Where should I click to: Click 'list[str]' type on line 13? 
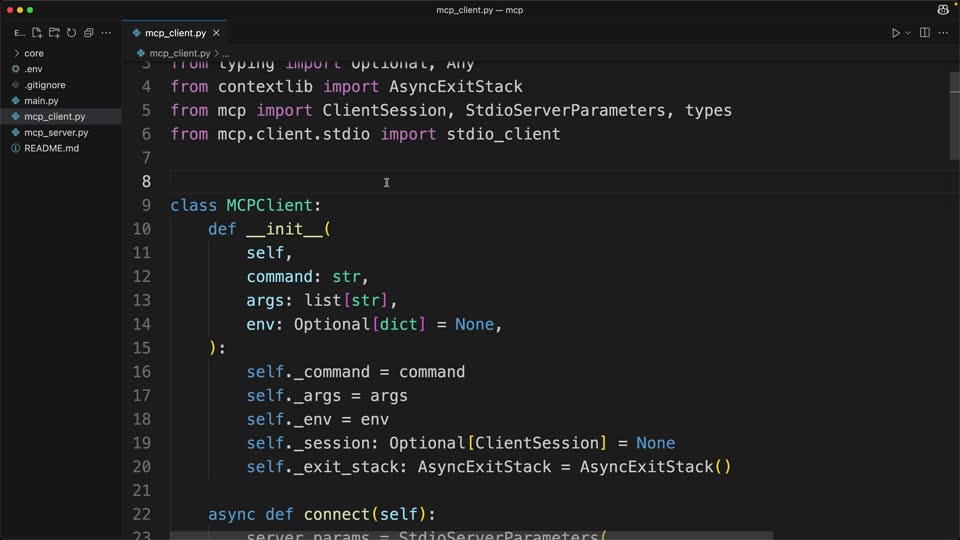pos(346,301)
